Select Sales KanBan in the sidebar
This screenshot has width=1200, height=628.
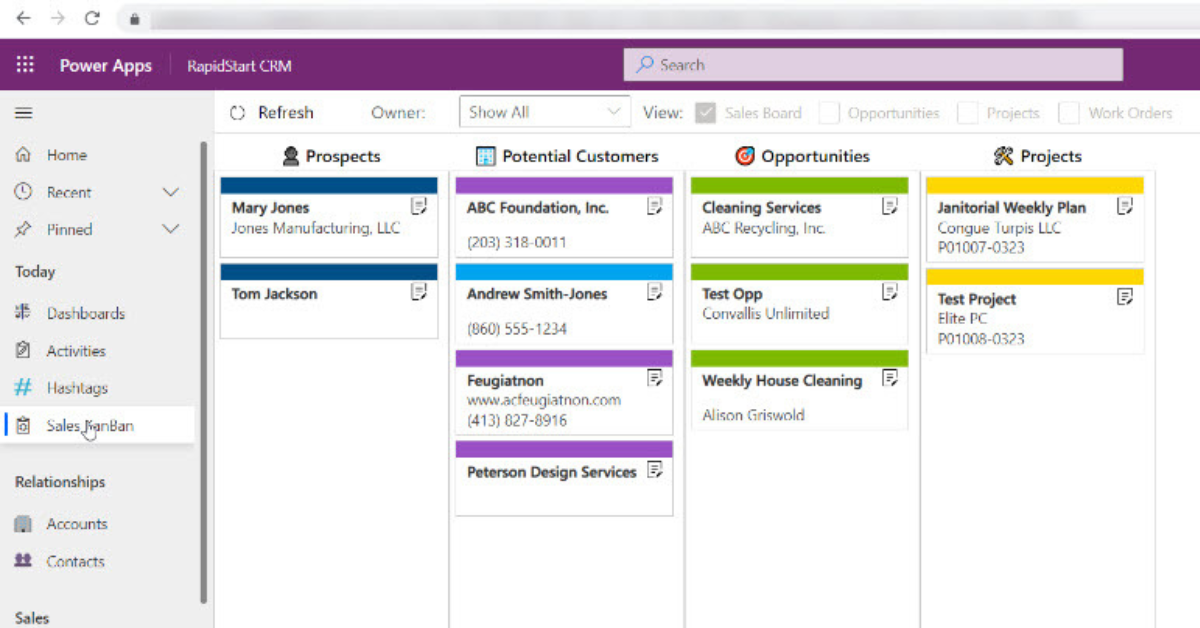[88, 425]
